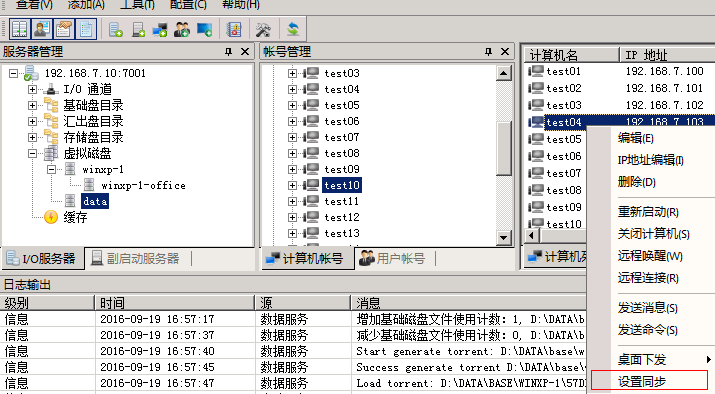This screenshot has width=715, height=394.
Task: Click the computer icon of test01 in computer list
Action: coord(536,71)
